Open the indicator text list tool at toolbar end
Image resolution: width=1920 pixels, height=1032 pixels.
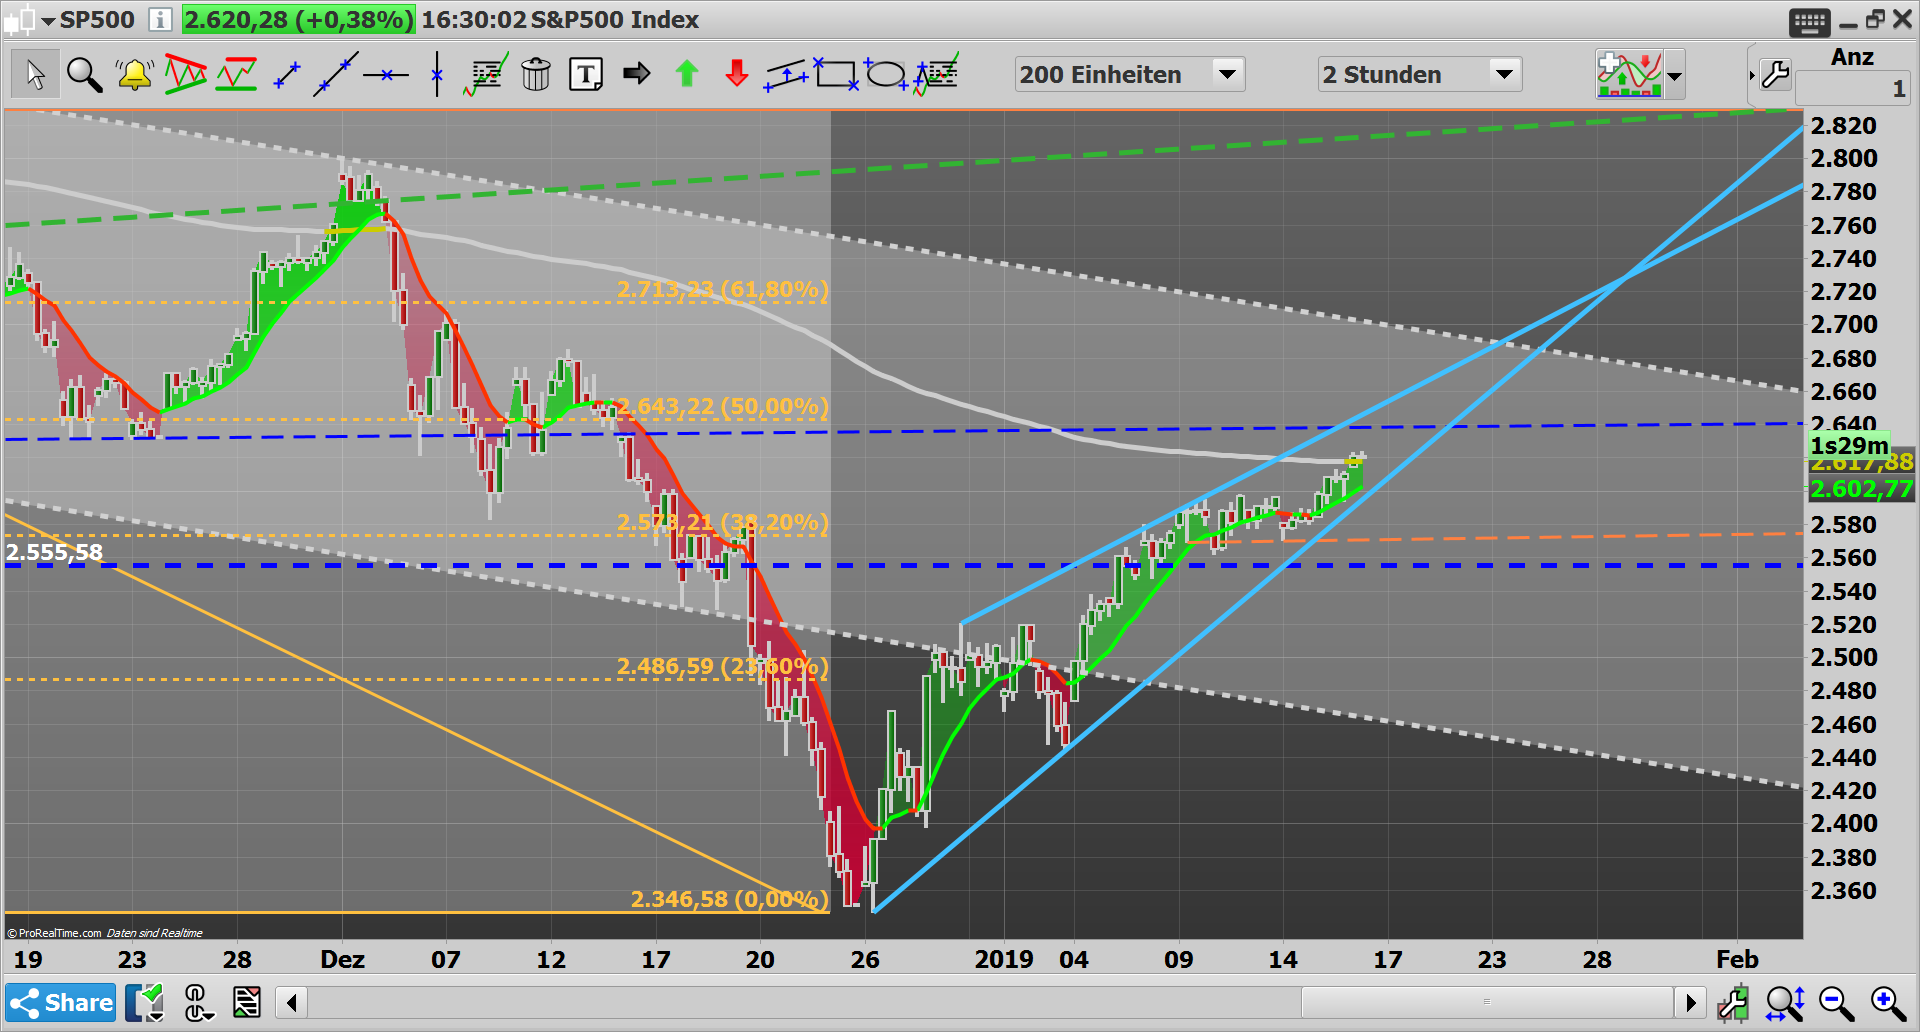936,74
